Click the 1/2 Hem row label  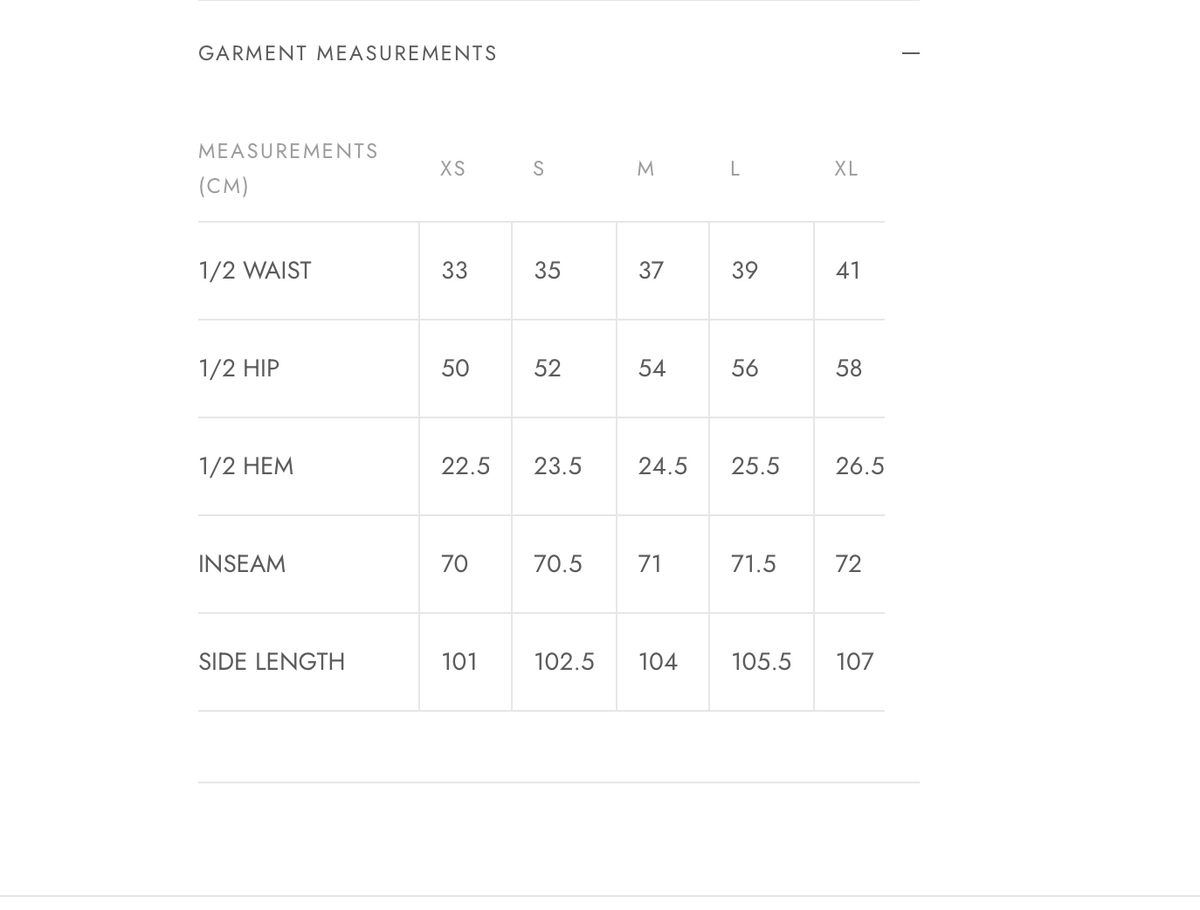pos(246,467)
